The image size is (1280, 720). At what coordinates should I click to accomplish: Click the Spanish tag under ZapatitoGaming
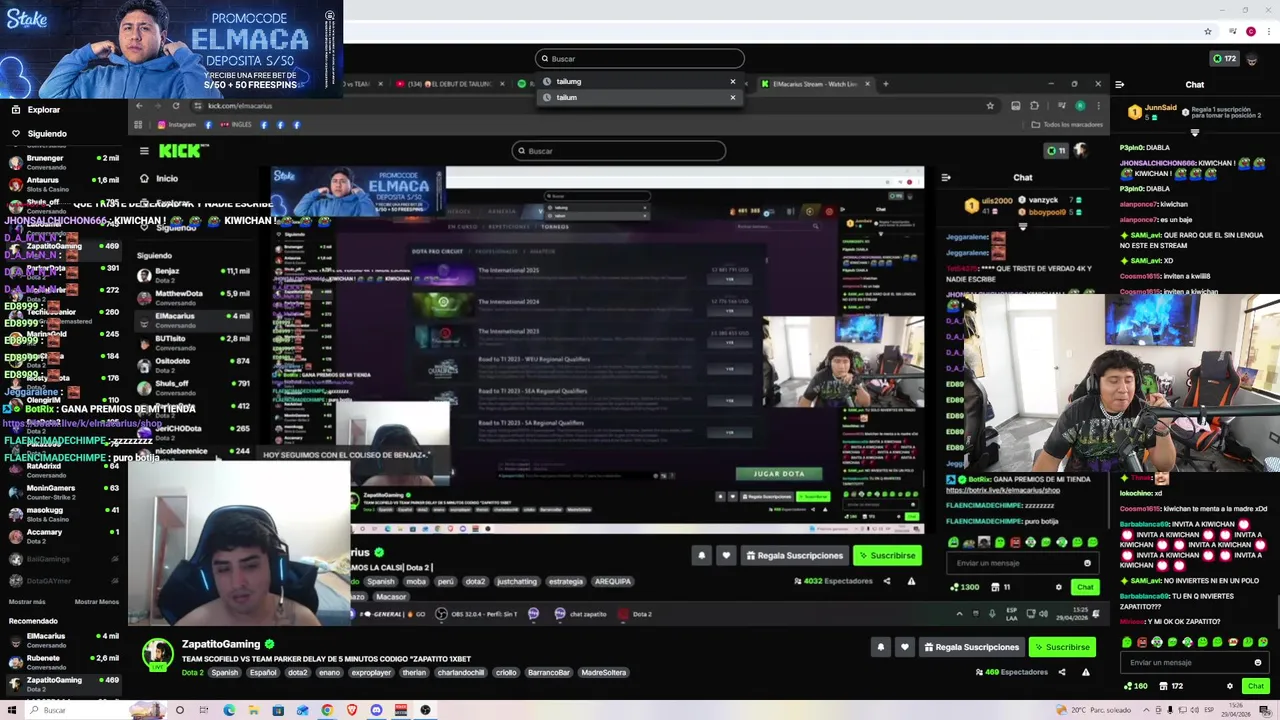coord(225,673)
